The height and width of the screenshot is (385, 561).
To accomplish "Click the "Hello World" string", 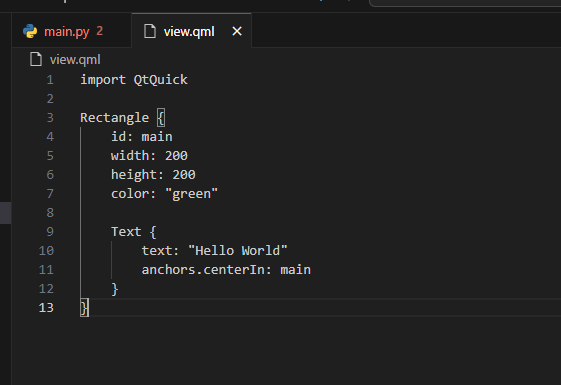I will 238,250.
